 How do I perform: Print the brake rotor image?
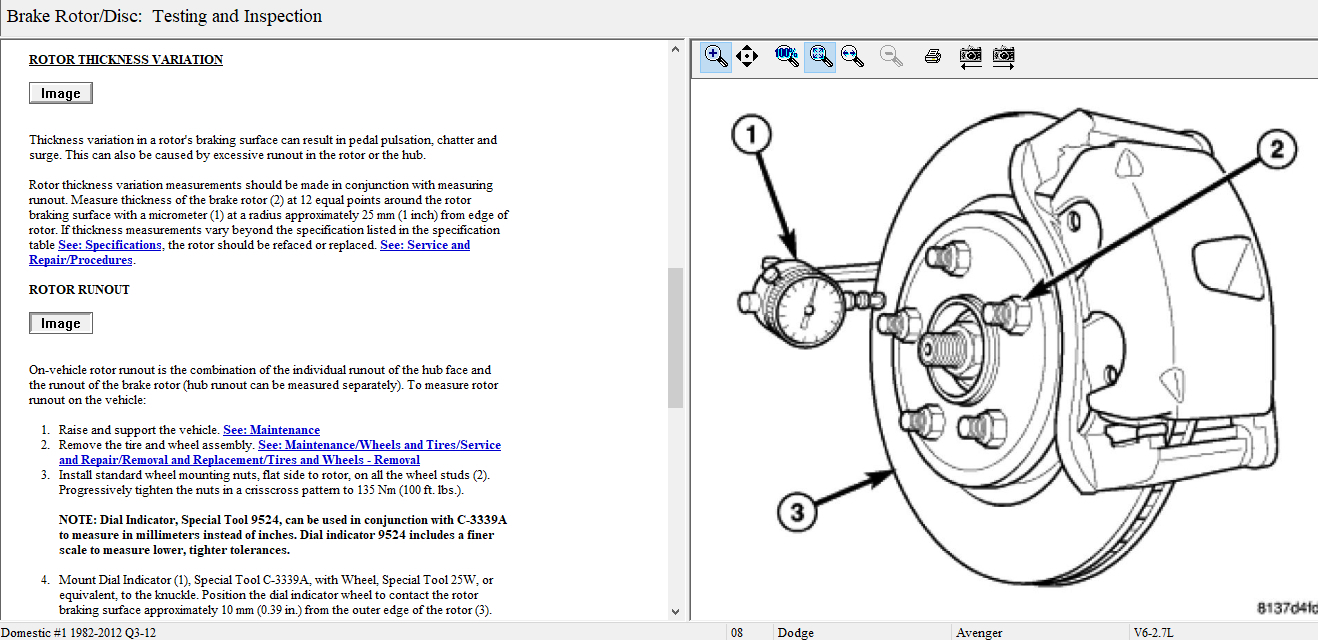[933, 56]
